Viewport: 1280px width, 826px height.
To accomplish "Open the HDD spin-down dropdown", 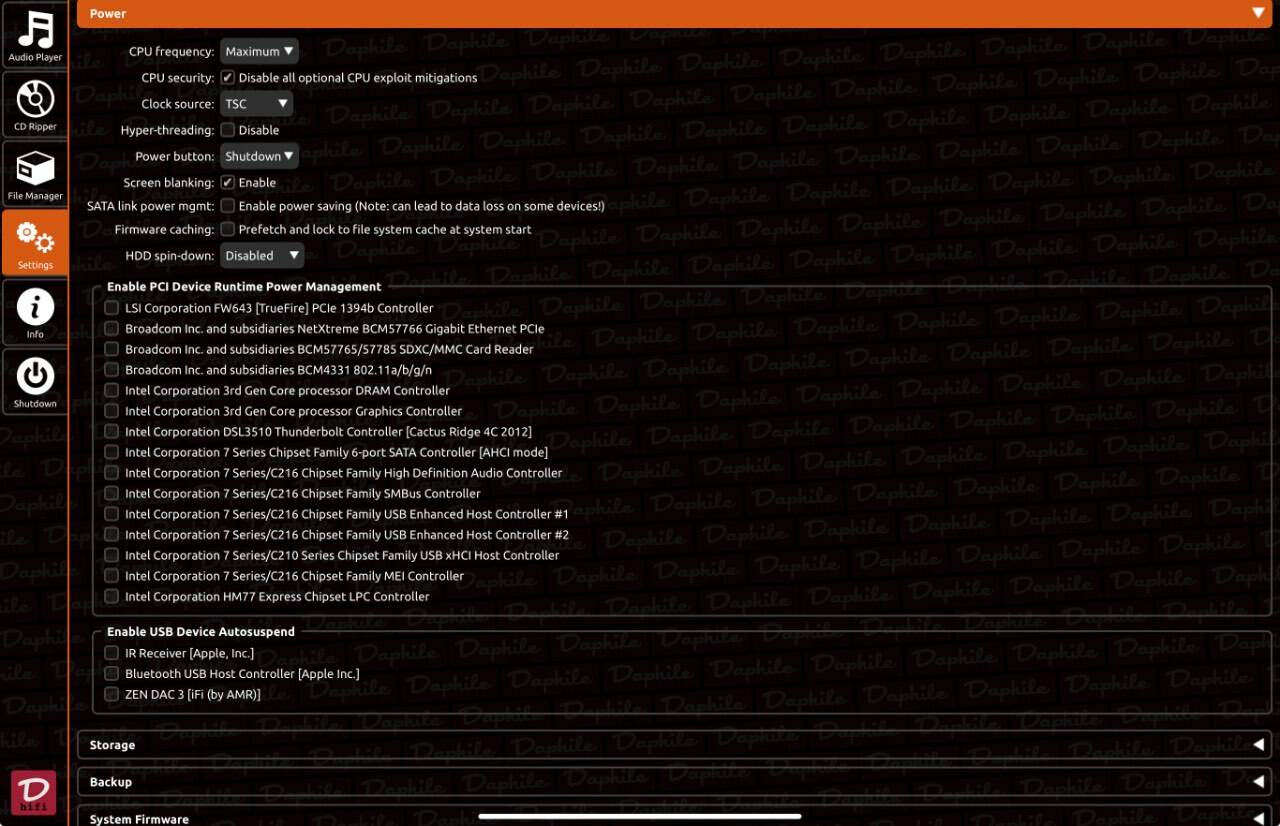I will tap(261, 255).
